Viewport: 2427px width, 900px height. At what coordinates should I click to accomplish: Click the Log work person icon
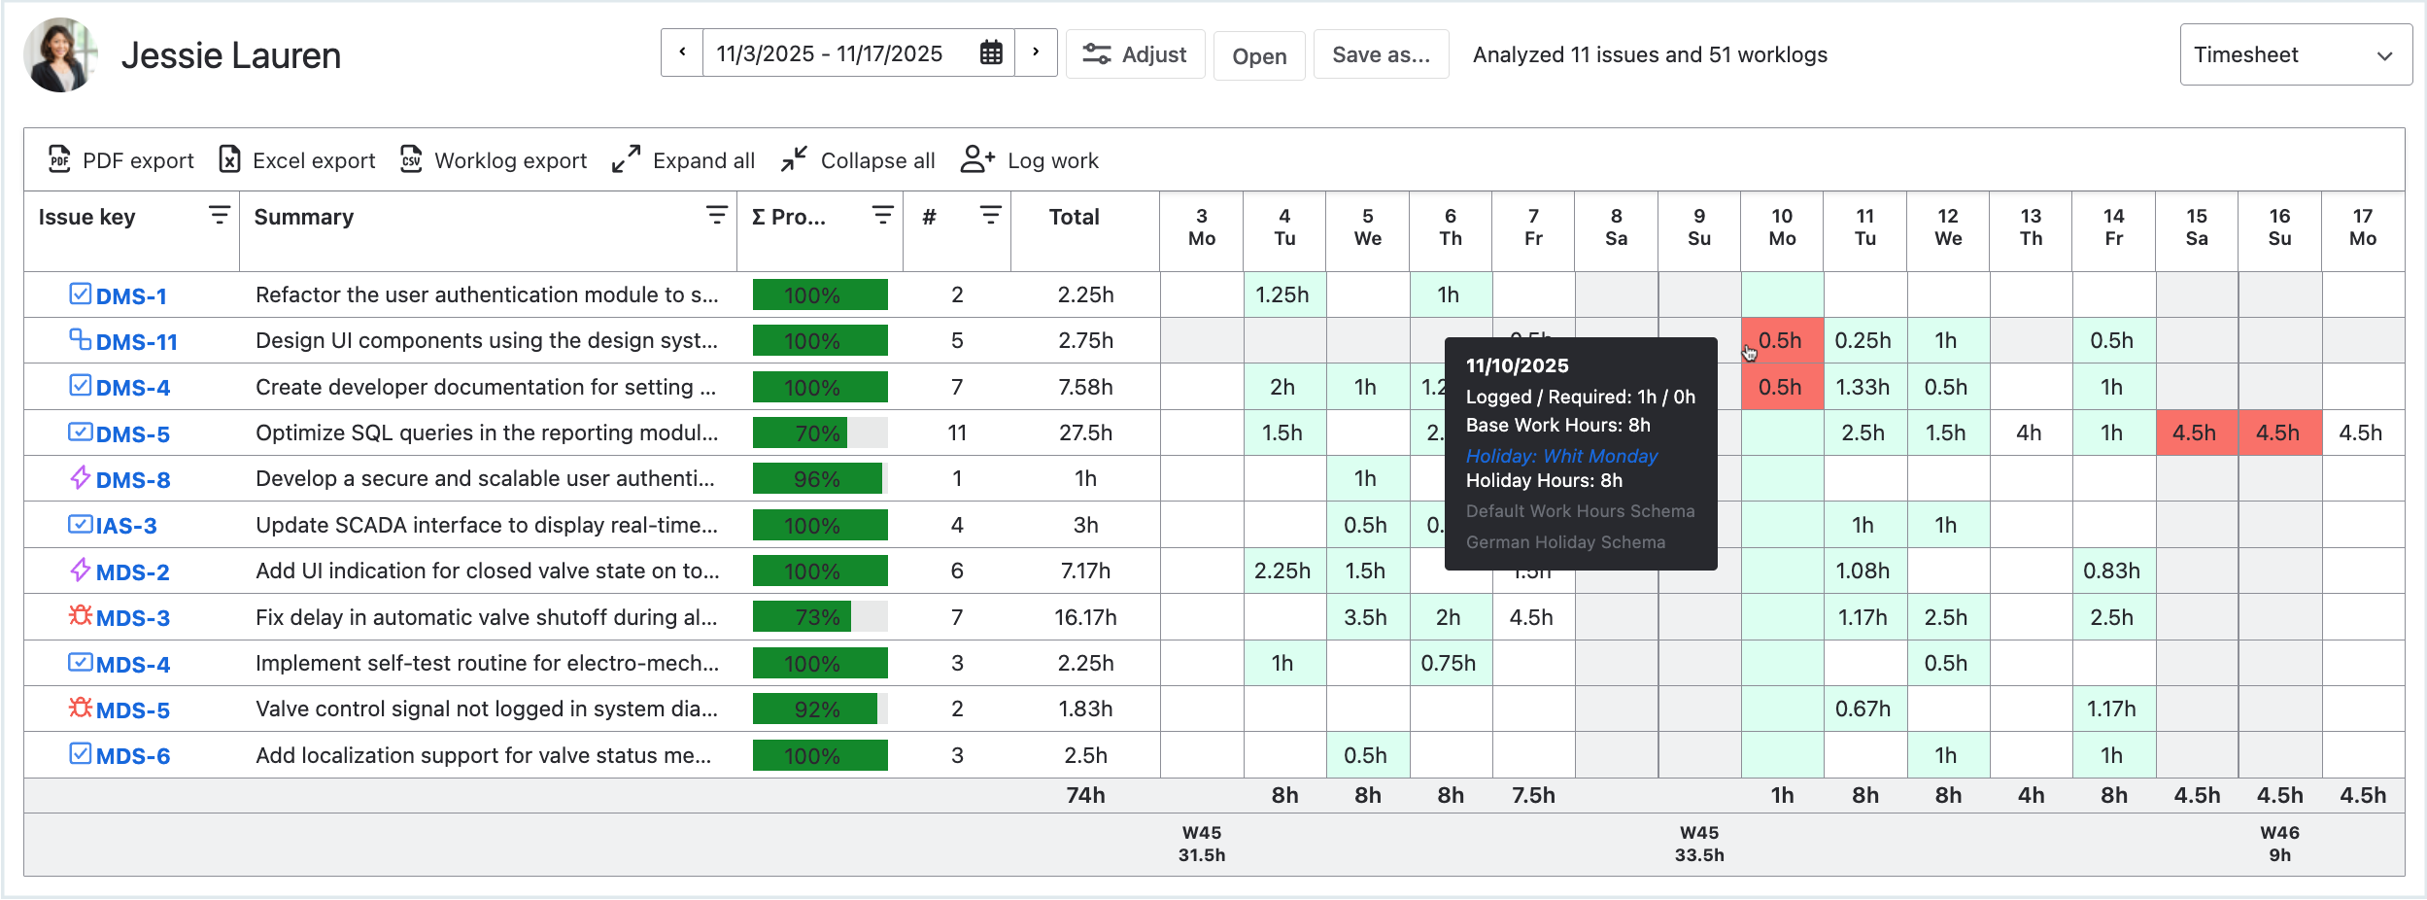977,160
